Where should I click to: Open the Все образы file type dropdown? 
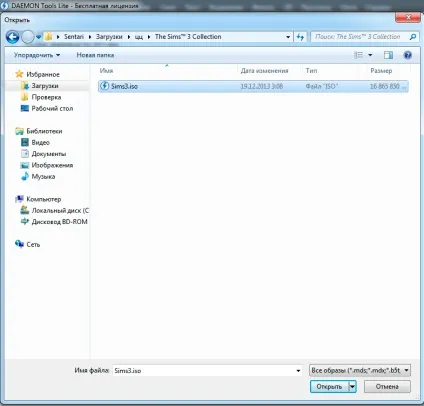click(360, 370)
